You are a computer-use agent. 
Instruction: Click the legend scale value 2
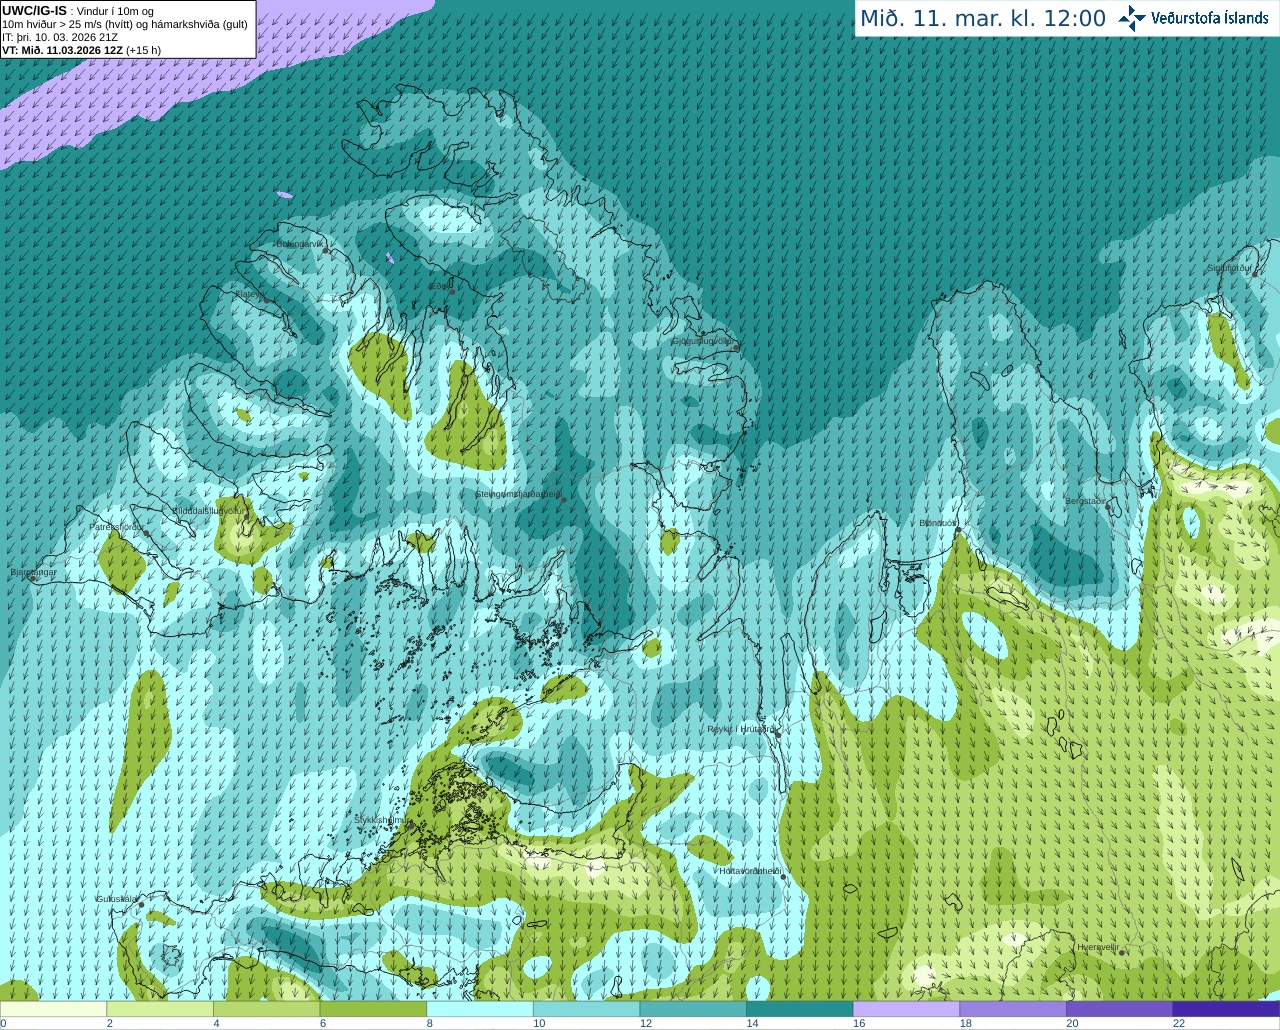coord(109,1023)
